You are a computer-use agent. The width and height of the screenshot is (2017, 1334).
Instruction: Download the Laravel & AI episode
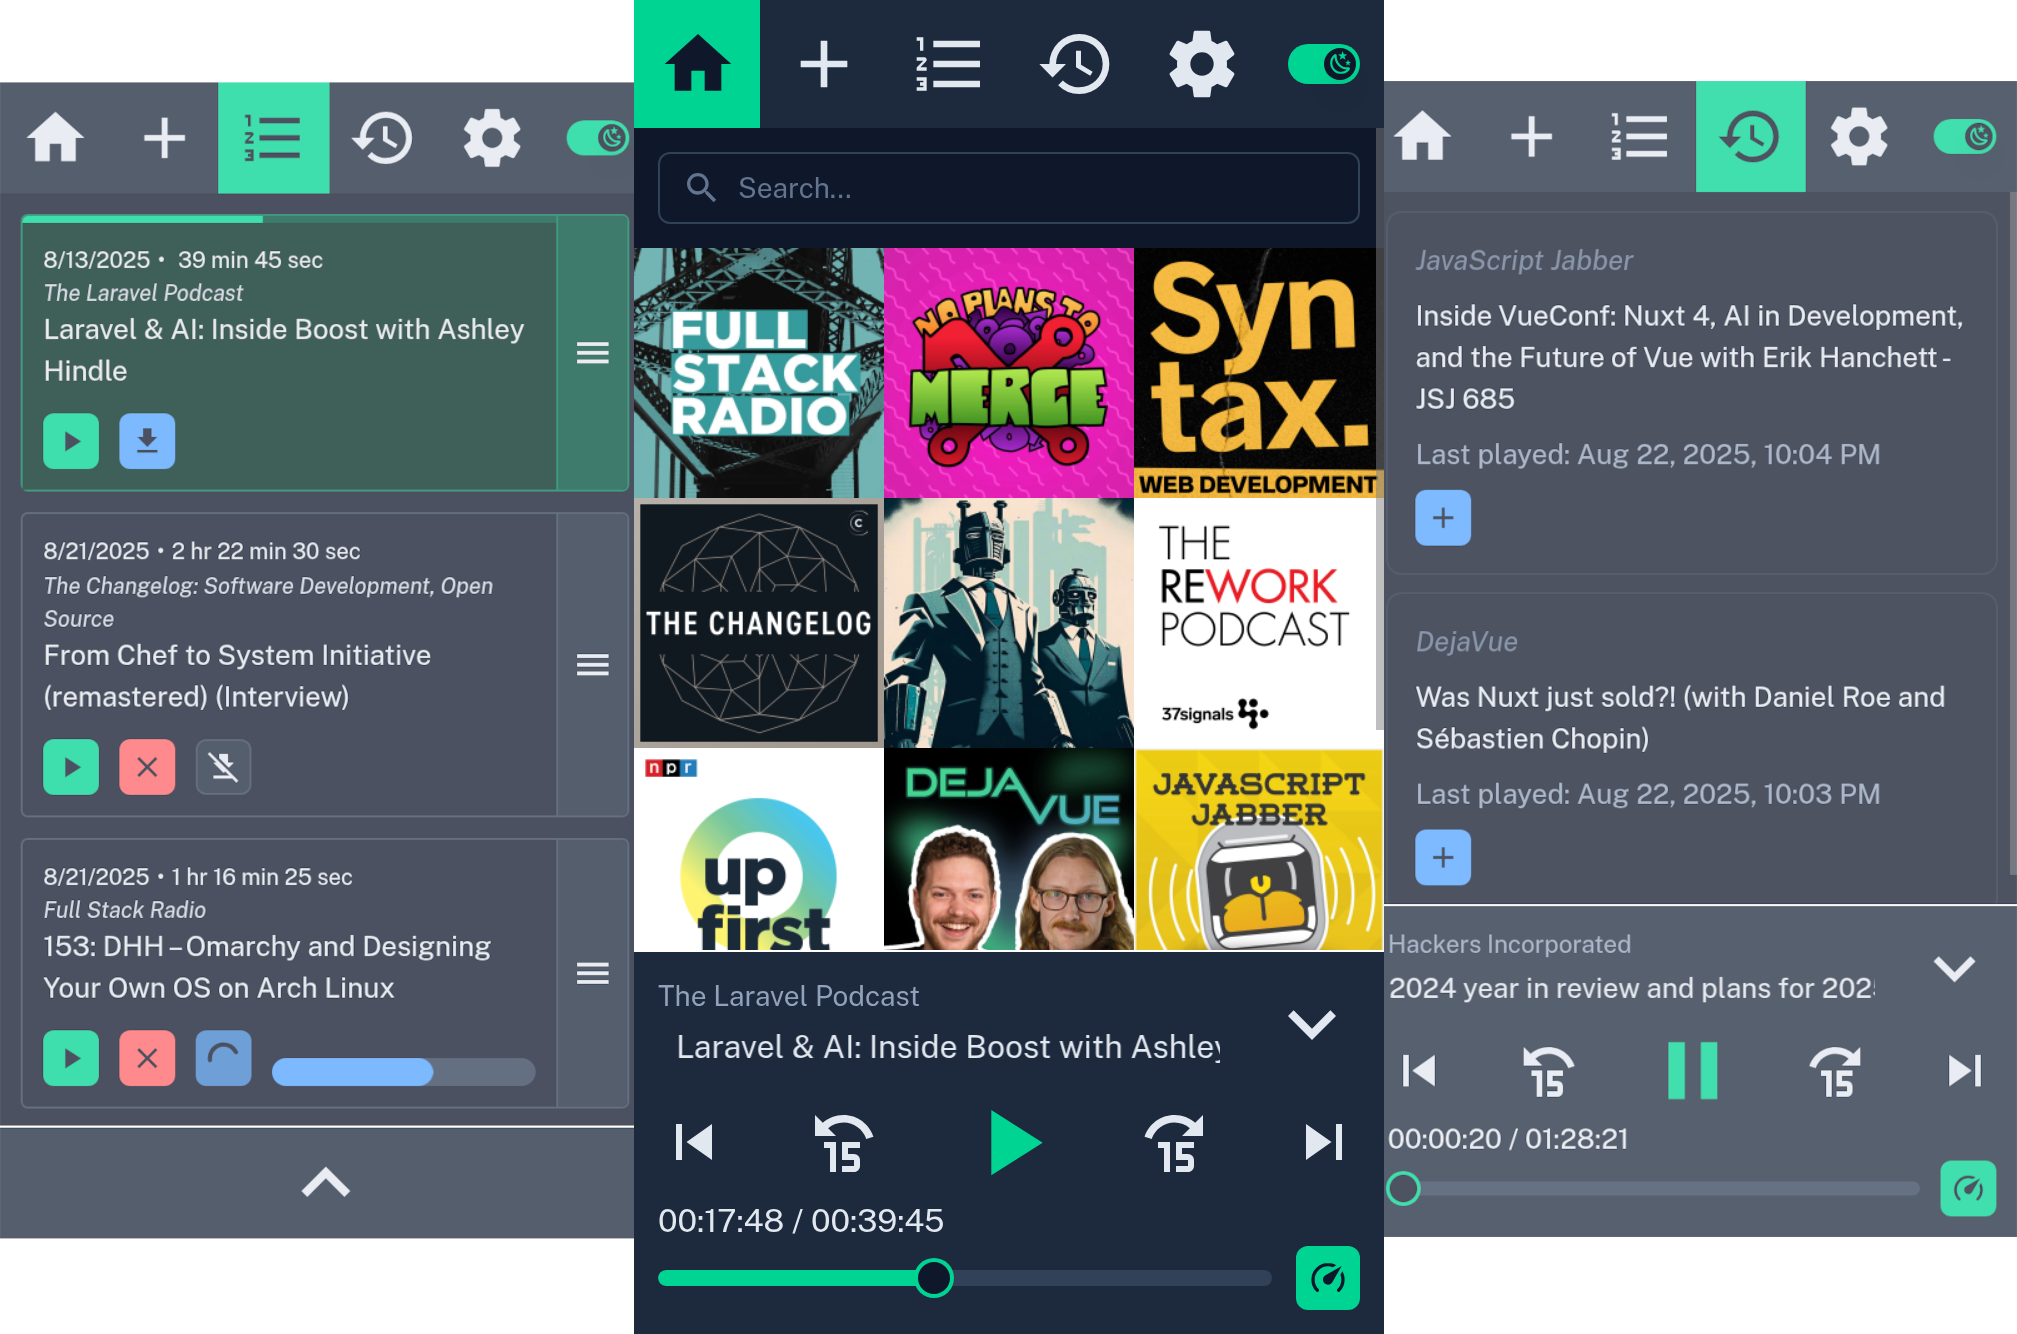[x=147, y=441]
